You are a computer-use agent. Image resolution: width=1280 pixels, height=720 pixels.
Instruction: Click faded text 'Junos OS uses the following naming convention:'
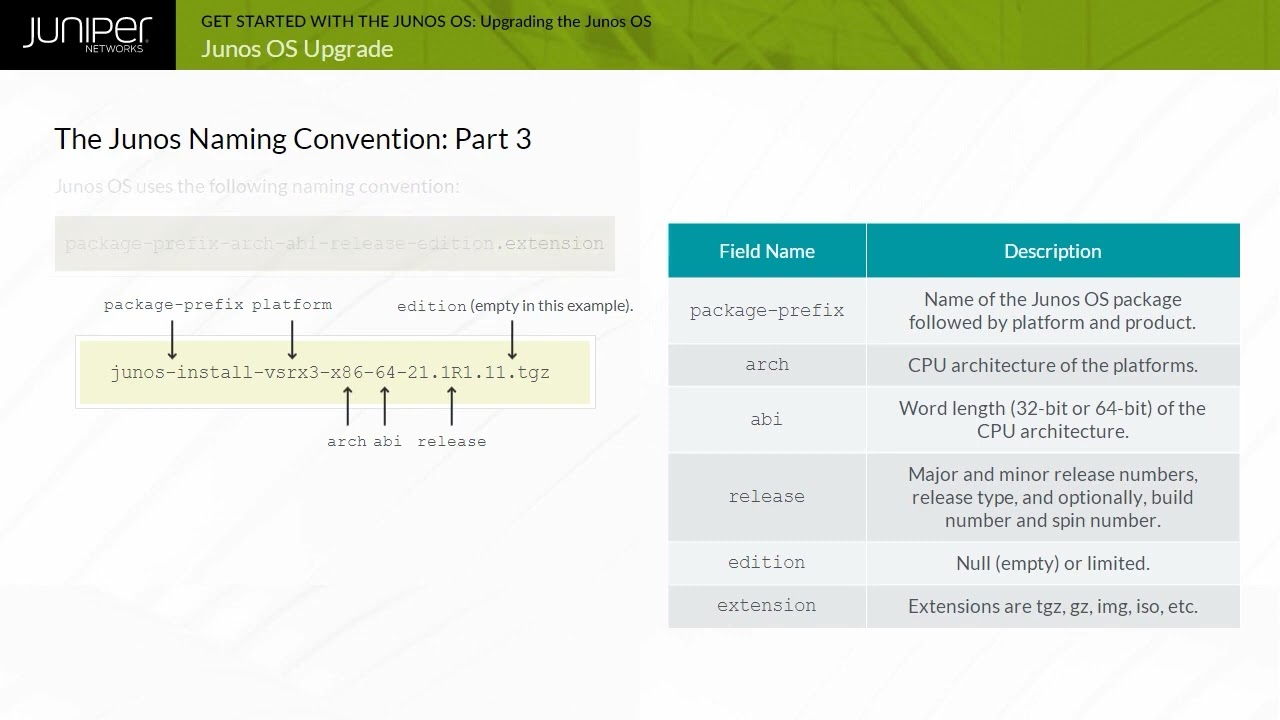pos(257,186)
